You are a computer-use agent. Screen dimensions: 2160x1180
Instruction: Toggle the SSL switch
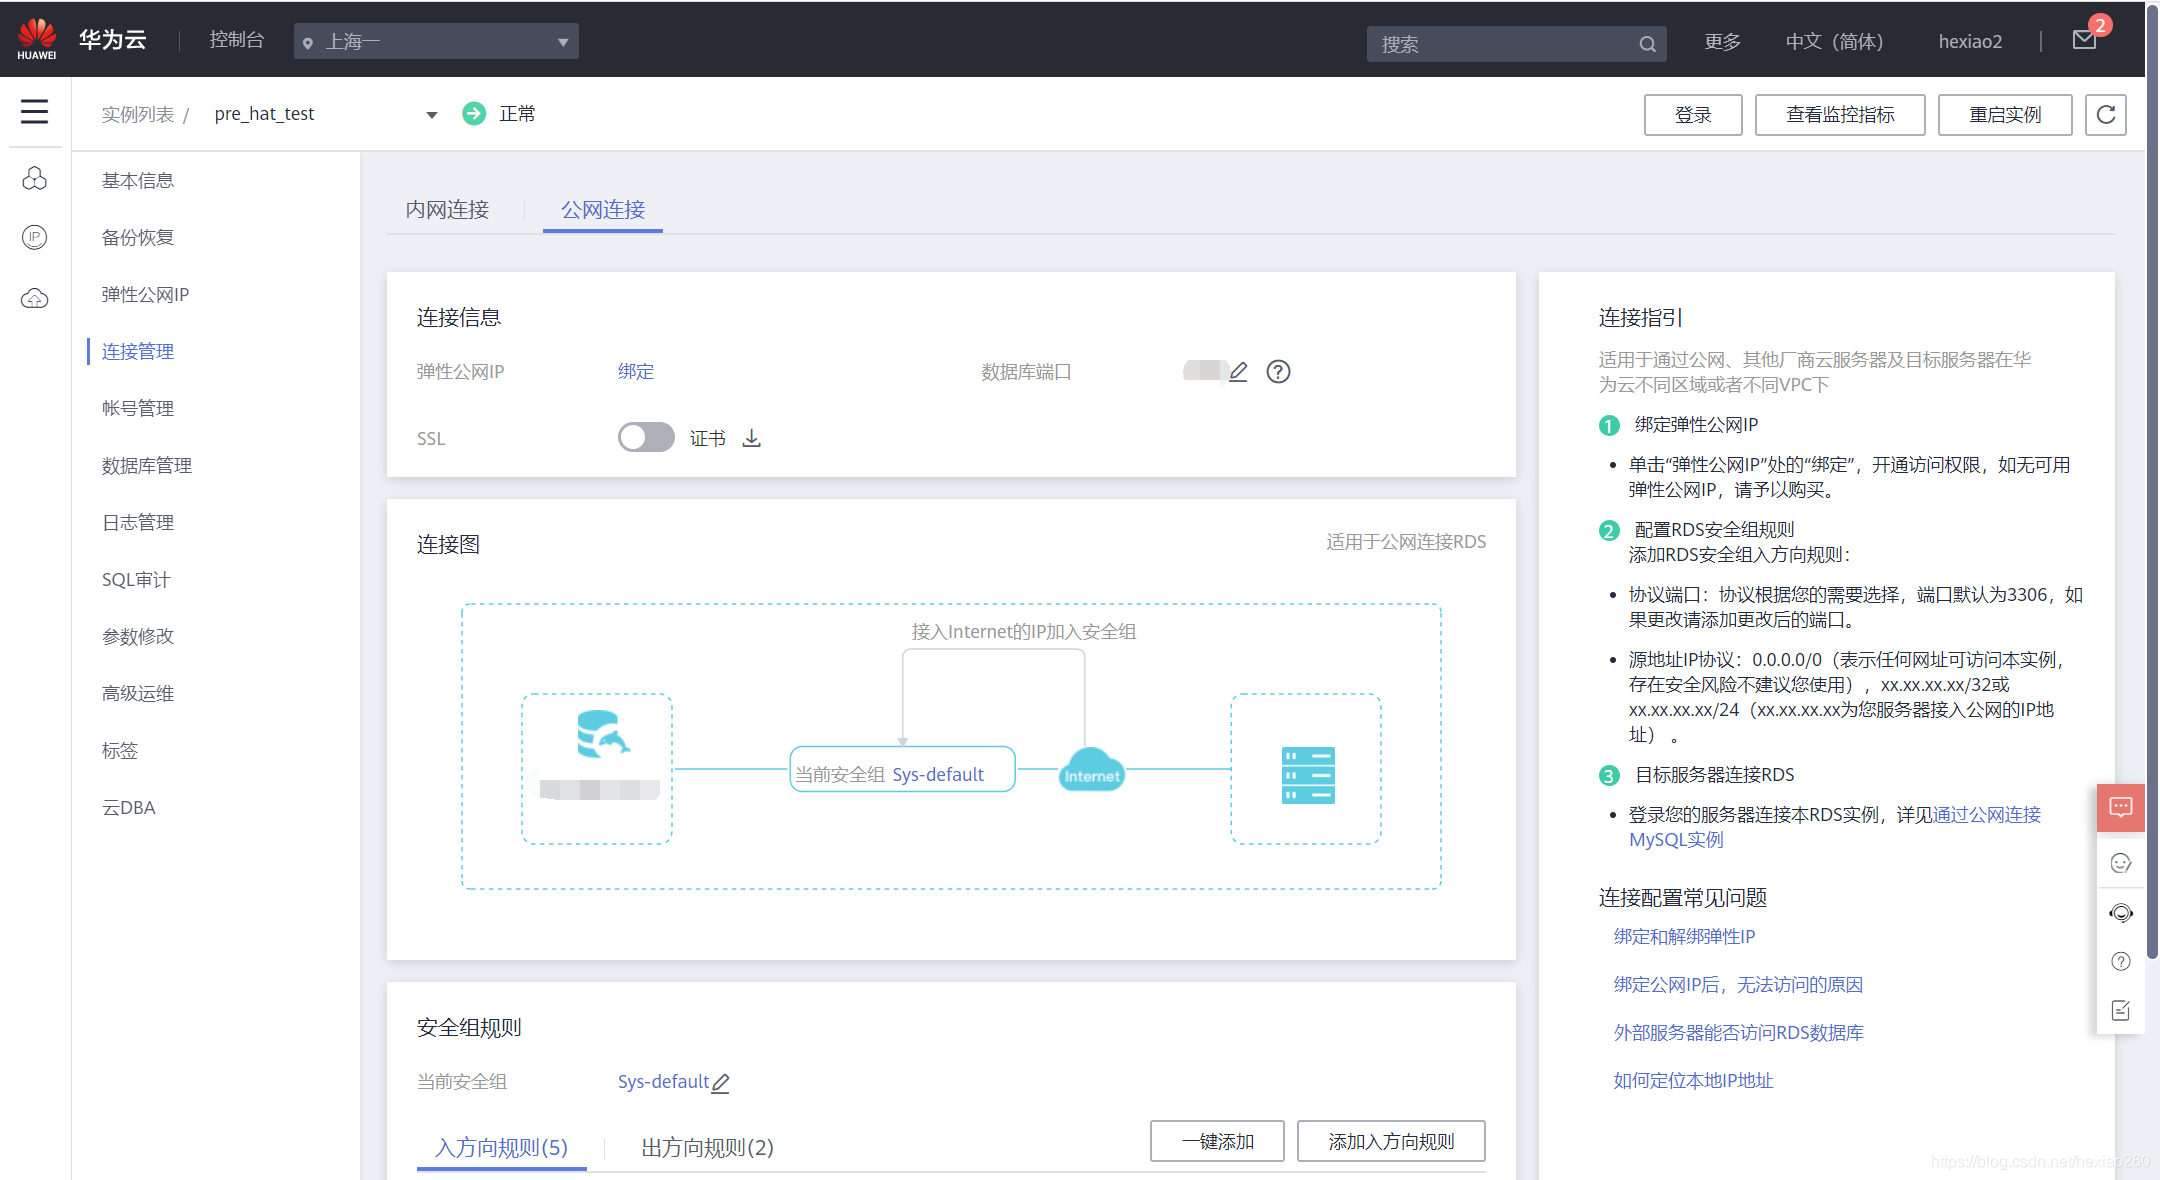pyautogui.click(x=646, y=437)
